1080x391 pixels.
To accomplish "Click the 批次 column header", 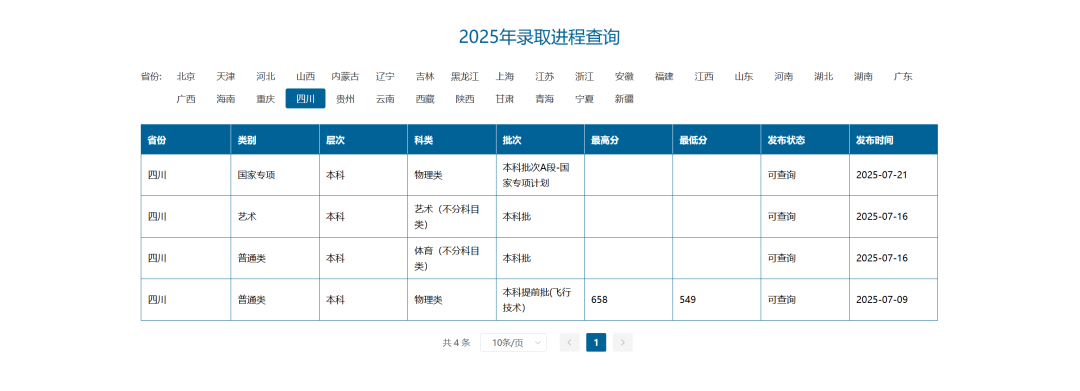I will coord(540,140).
